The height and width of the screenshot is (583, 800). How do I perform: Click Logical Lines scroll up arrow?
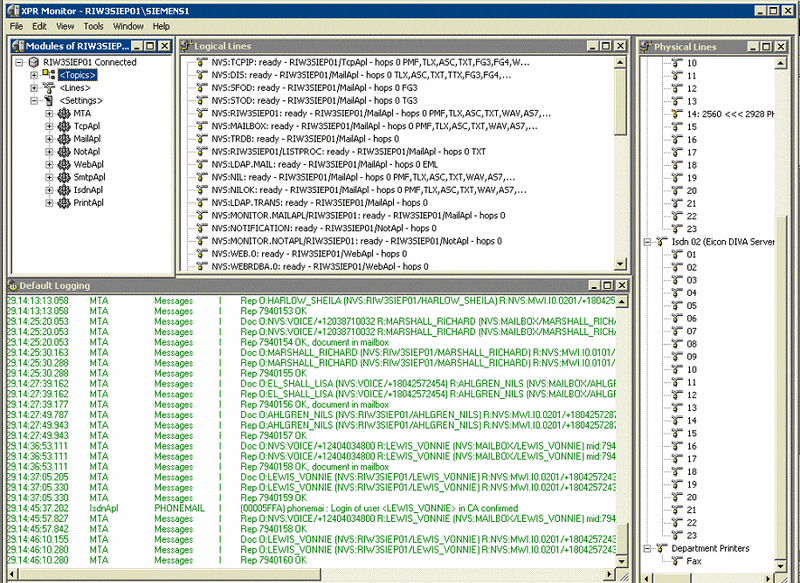(x=620, y=62)
